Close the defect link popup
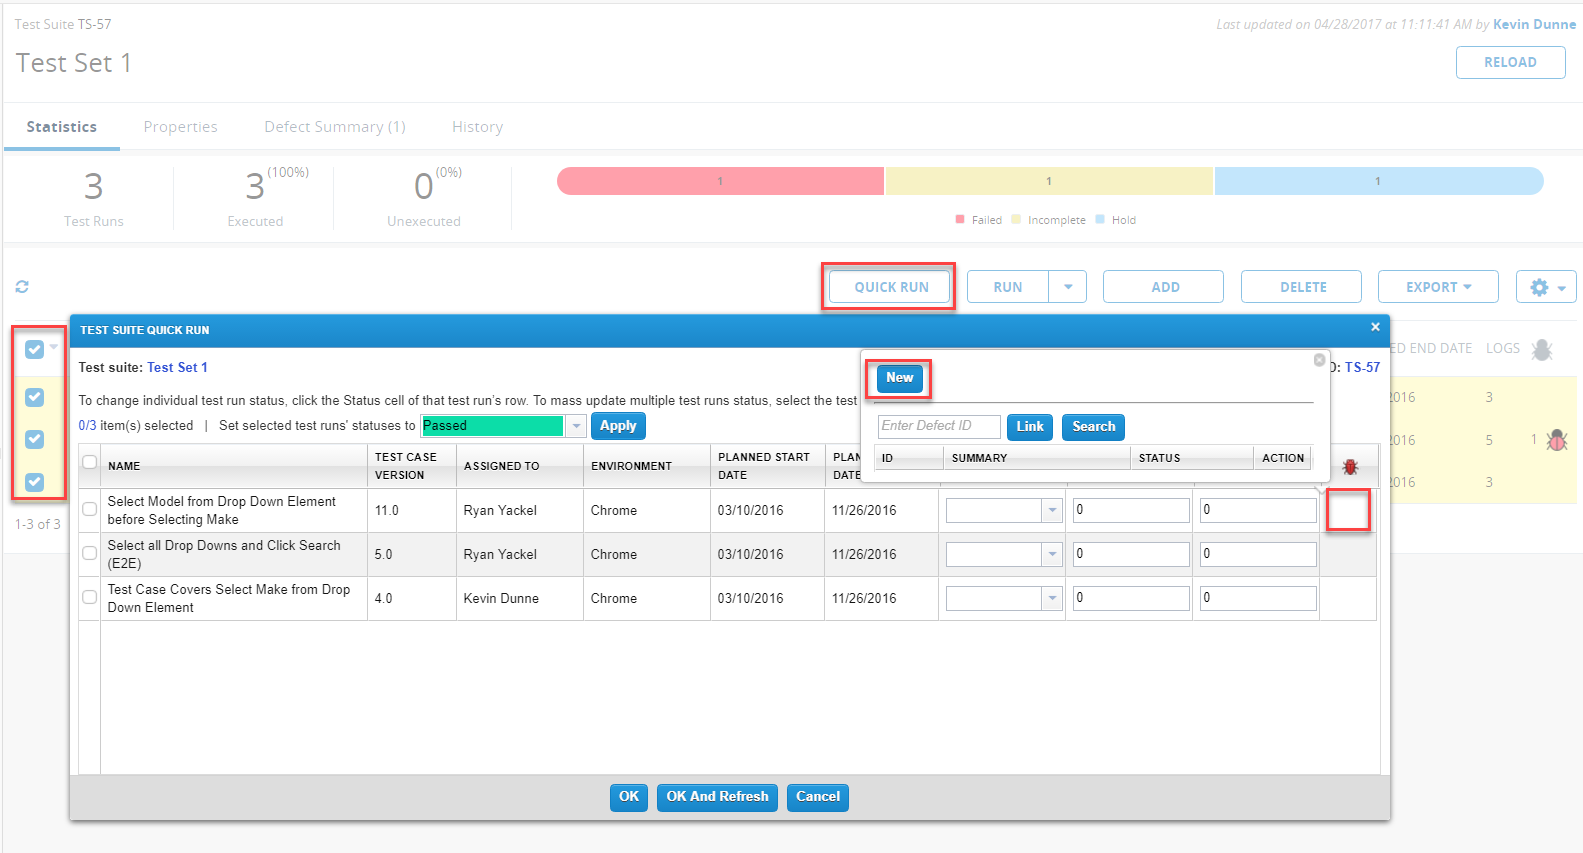This screenshot has width=1583, height=853. [x=1319, y=360]
